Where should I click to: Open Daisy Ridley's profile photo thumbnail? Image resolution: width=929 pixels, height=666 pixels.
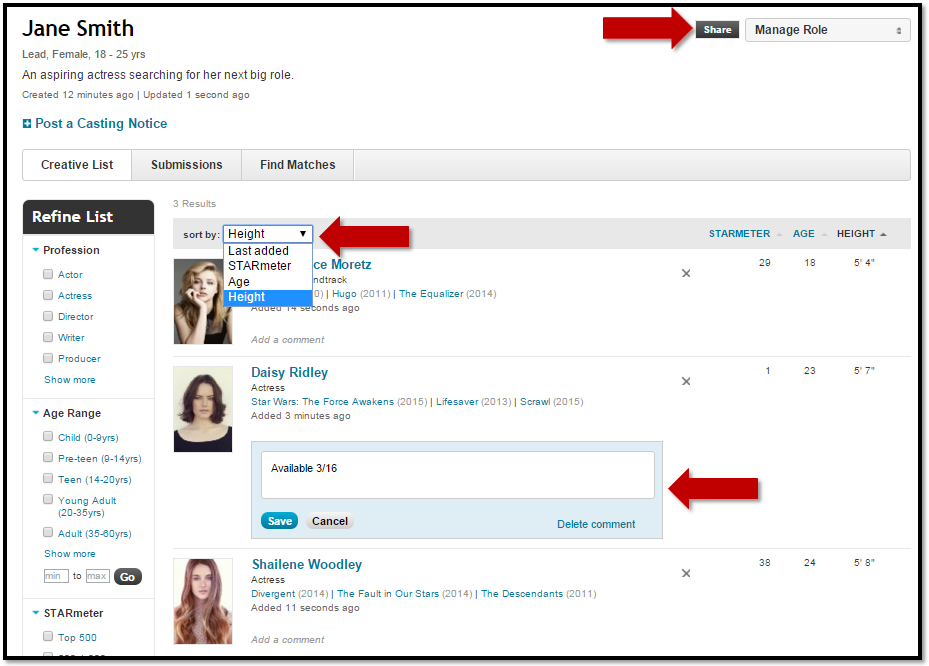(x=203, y=409)
